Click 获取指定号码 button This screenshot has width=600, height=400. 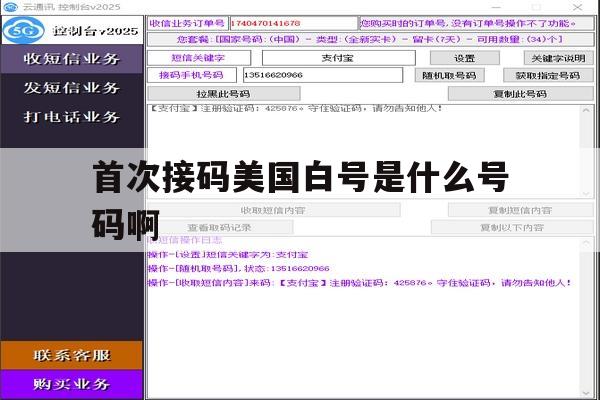548,75
